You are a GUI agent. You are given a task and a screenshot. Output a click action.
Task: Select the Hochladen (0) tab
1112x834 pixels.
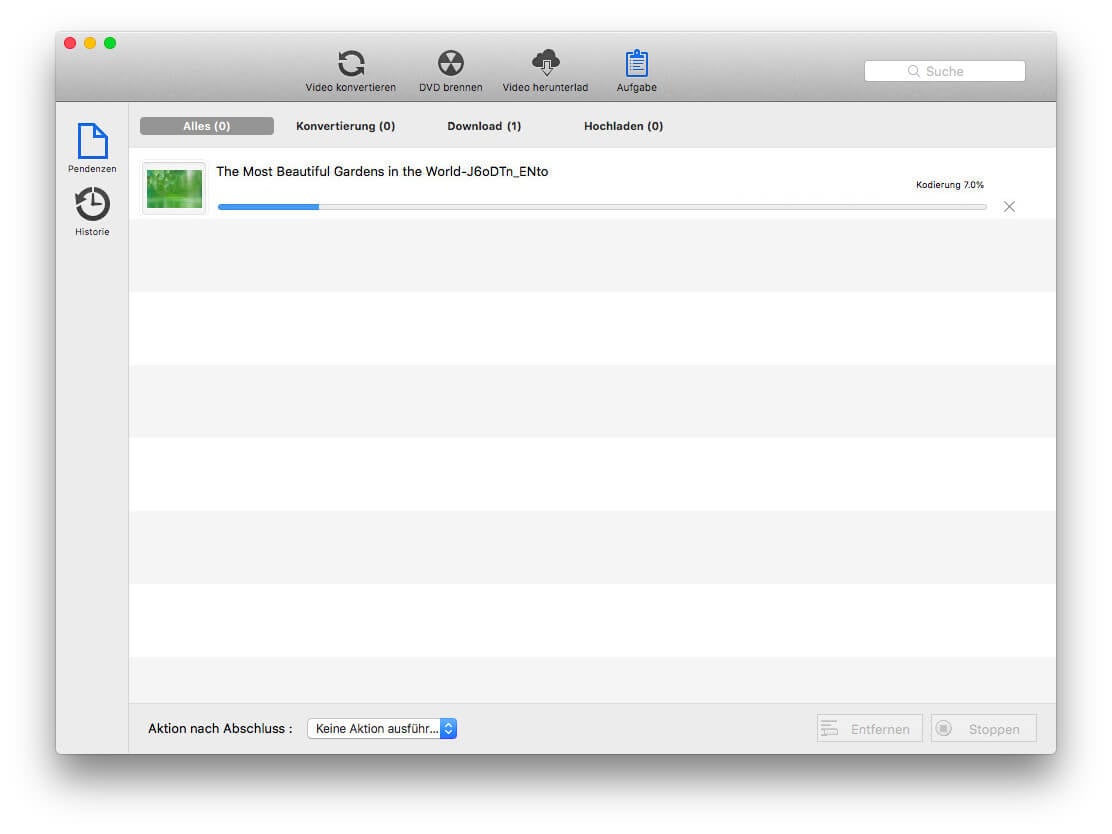coord(623,126)
